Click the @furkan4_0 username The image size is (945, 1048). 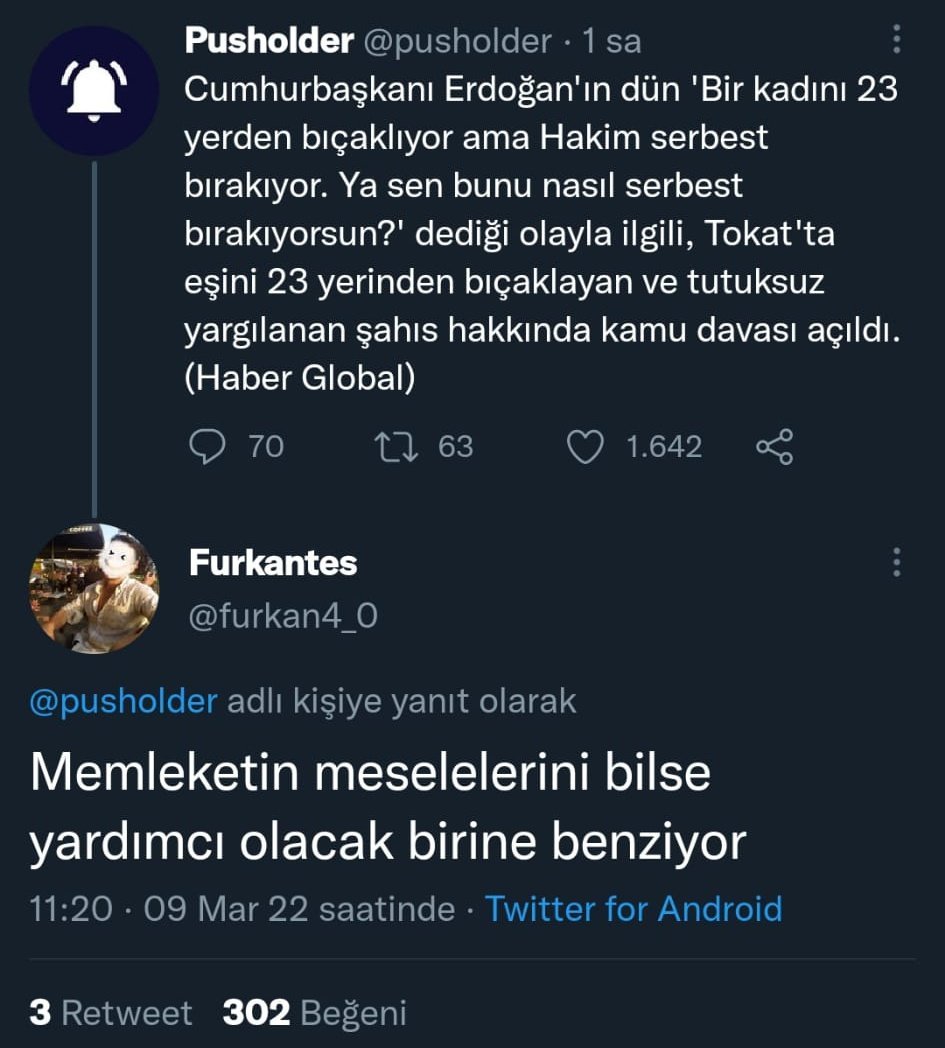(283, 616)
